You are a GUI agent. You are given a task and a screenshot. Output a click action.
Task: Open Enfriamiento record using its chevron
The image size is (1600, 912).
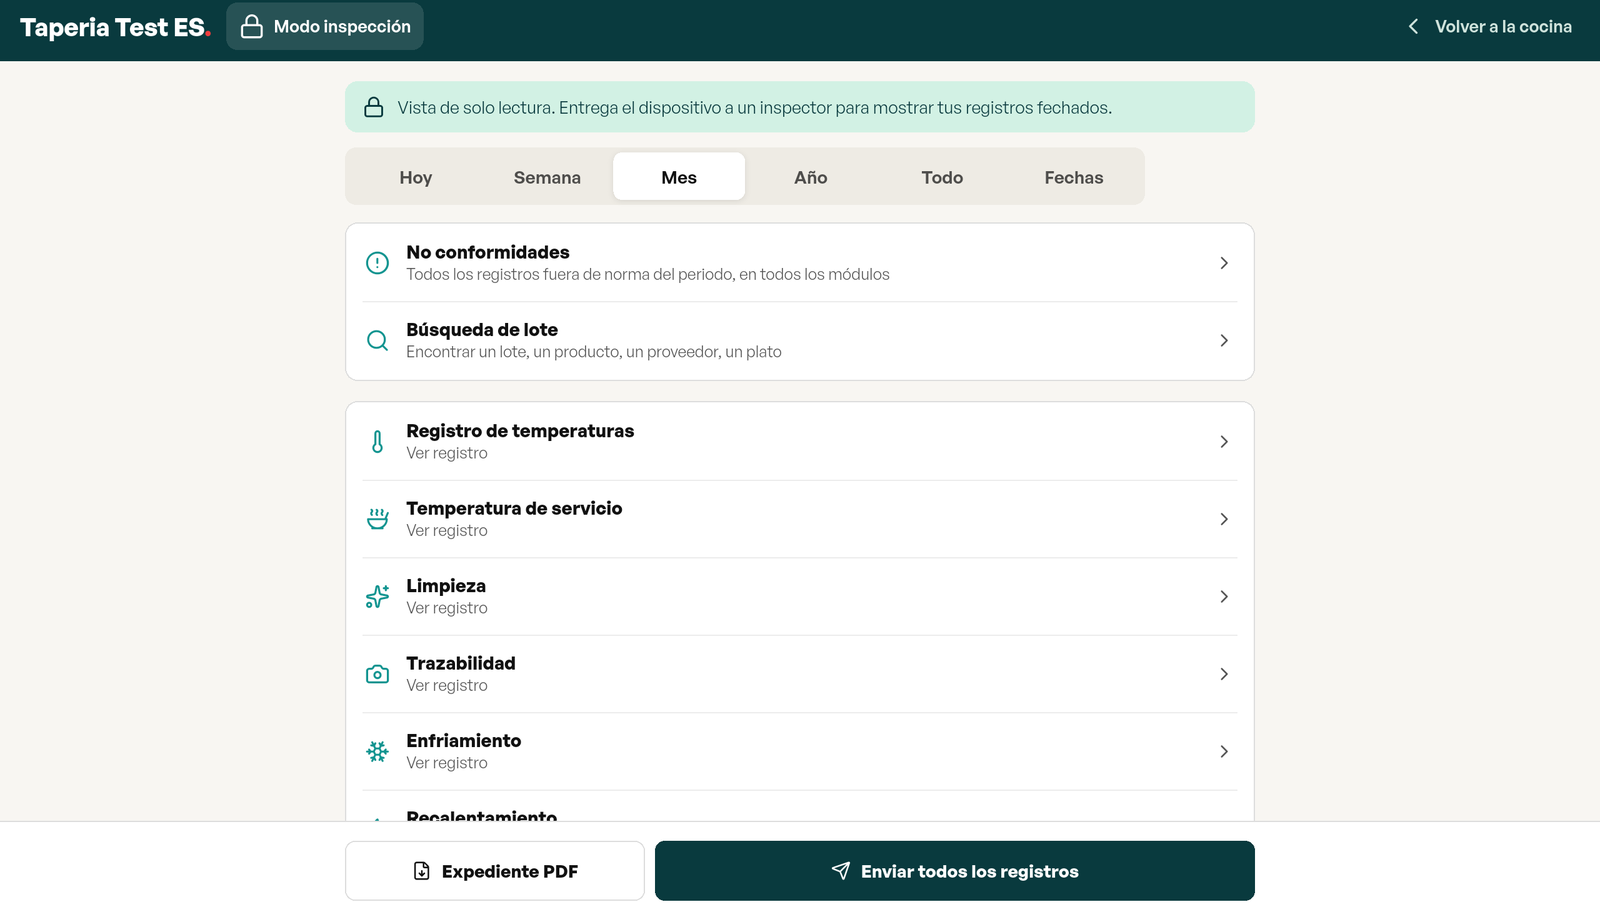[1224, 752]
